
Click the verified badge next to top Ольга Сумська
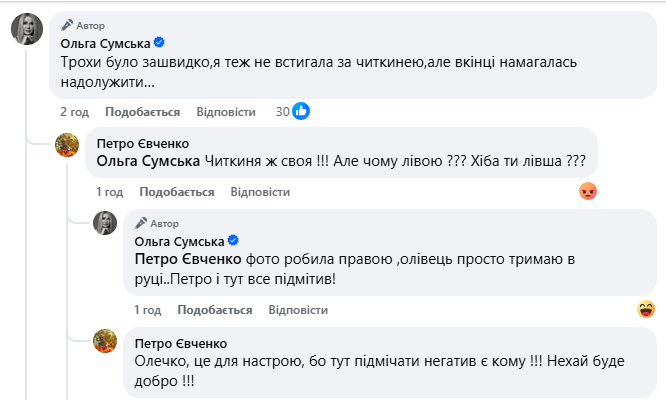coord(158,43)
